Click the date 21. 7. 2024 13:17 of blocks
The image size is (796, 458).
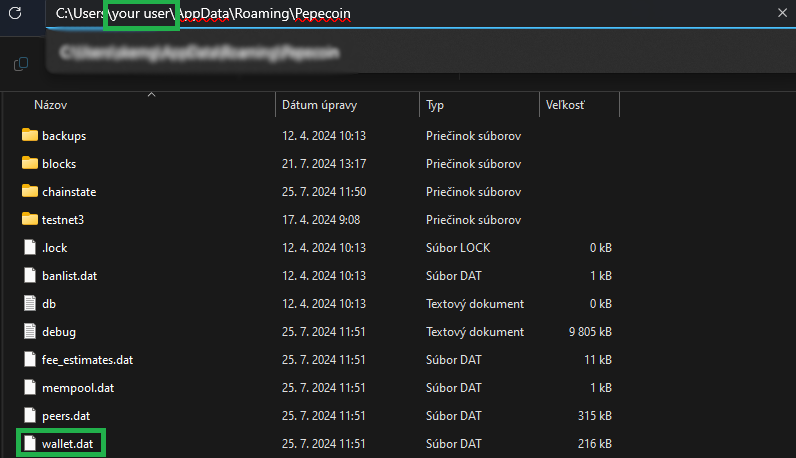pyautogui.click(x=324, y=164)
